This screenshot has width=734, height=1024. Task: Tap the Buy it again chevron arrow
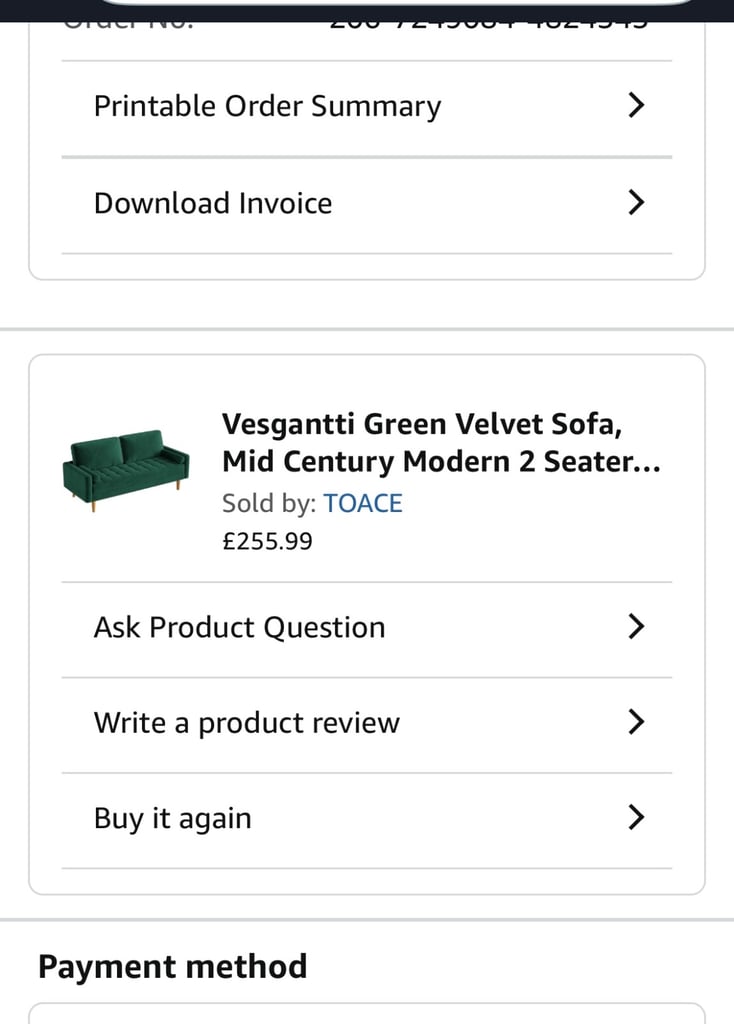point(636,817)
